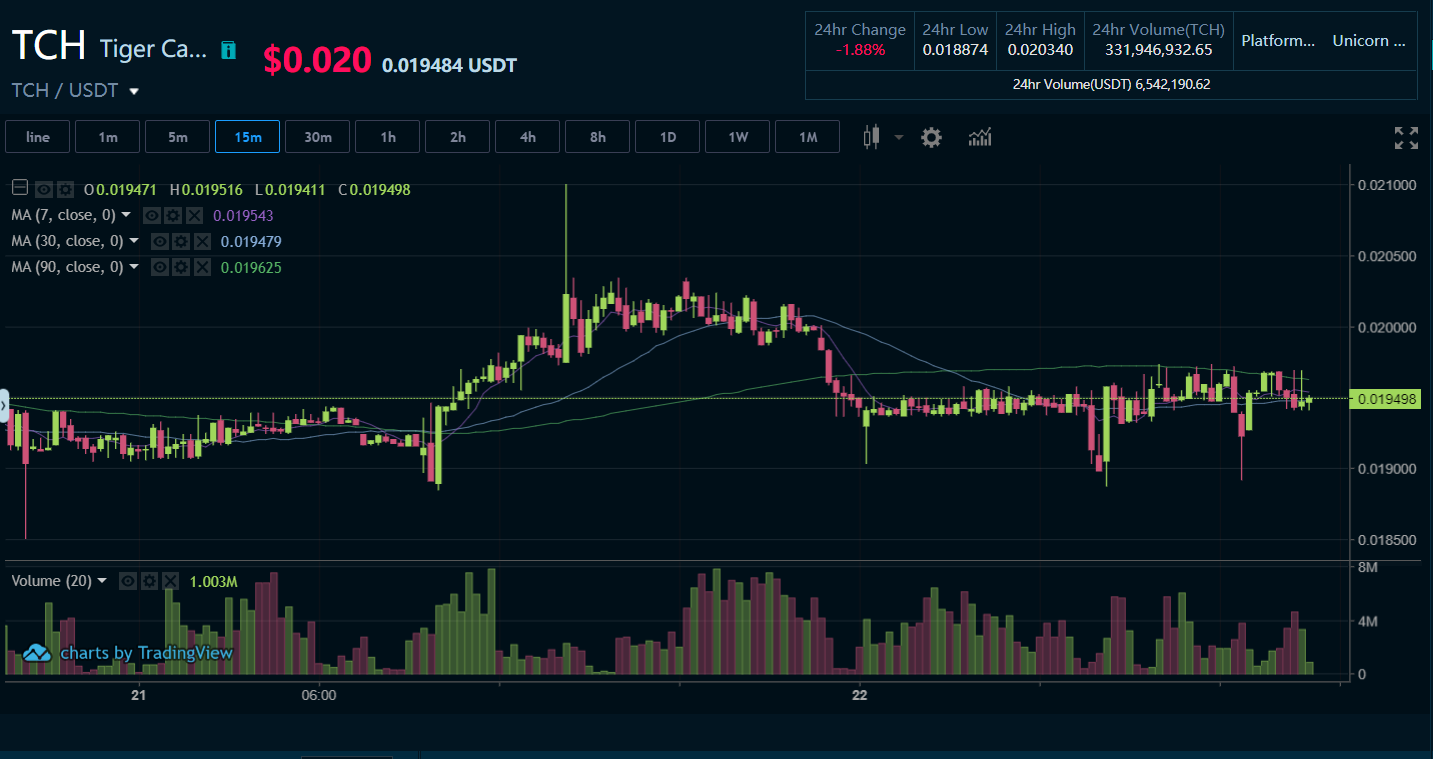The image size is (1433, 759).
Task: Hide Volume (20) indicator bars
Action: tap(128, 581)
